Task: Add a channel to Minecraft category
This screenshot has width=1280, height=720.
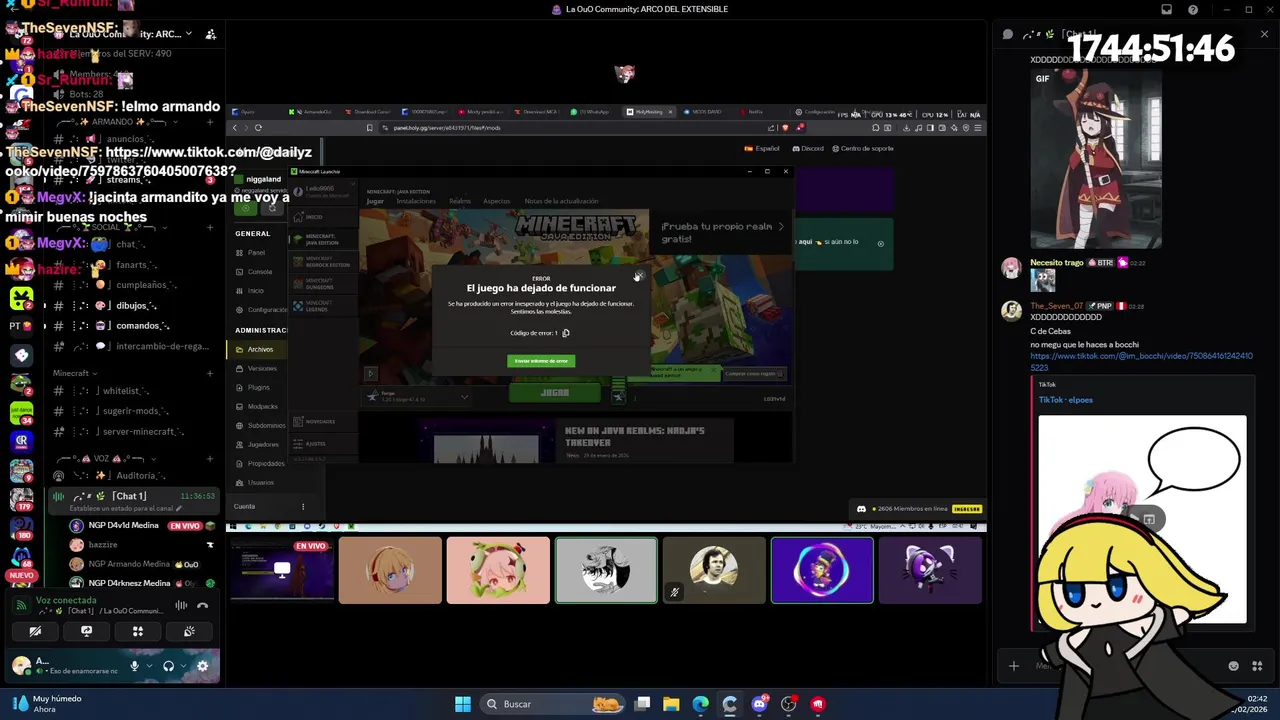Action: tap(210, 373)
